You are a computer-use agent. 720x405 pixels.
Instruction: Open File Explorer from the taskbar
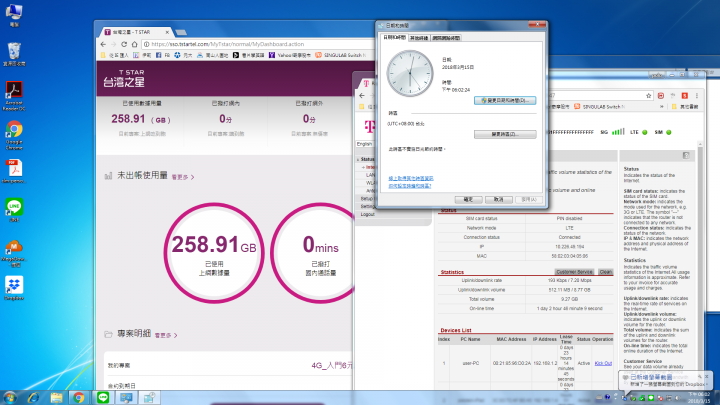click(56, 398)
